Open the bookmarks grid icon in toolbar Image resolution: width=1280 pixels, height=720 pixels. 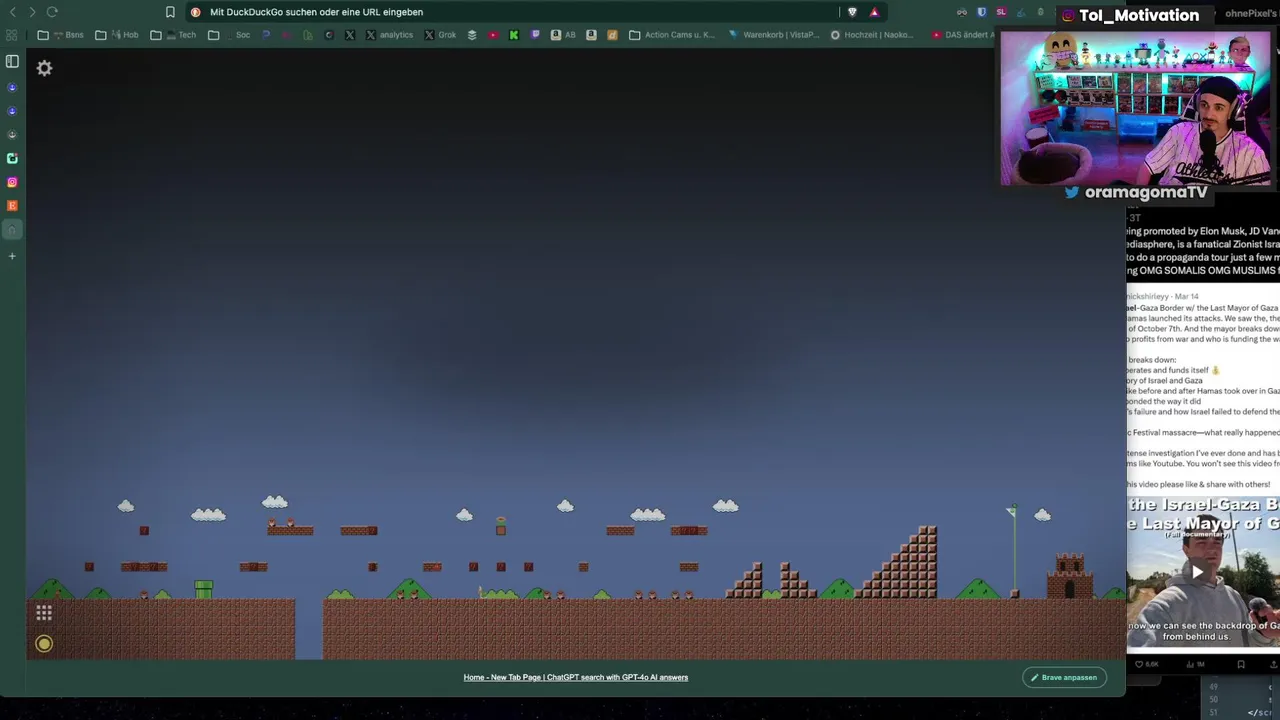click(12, 35)
